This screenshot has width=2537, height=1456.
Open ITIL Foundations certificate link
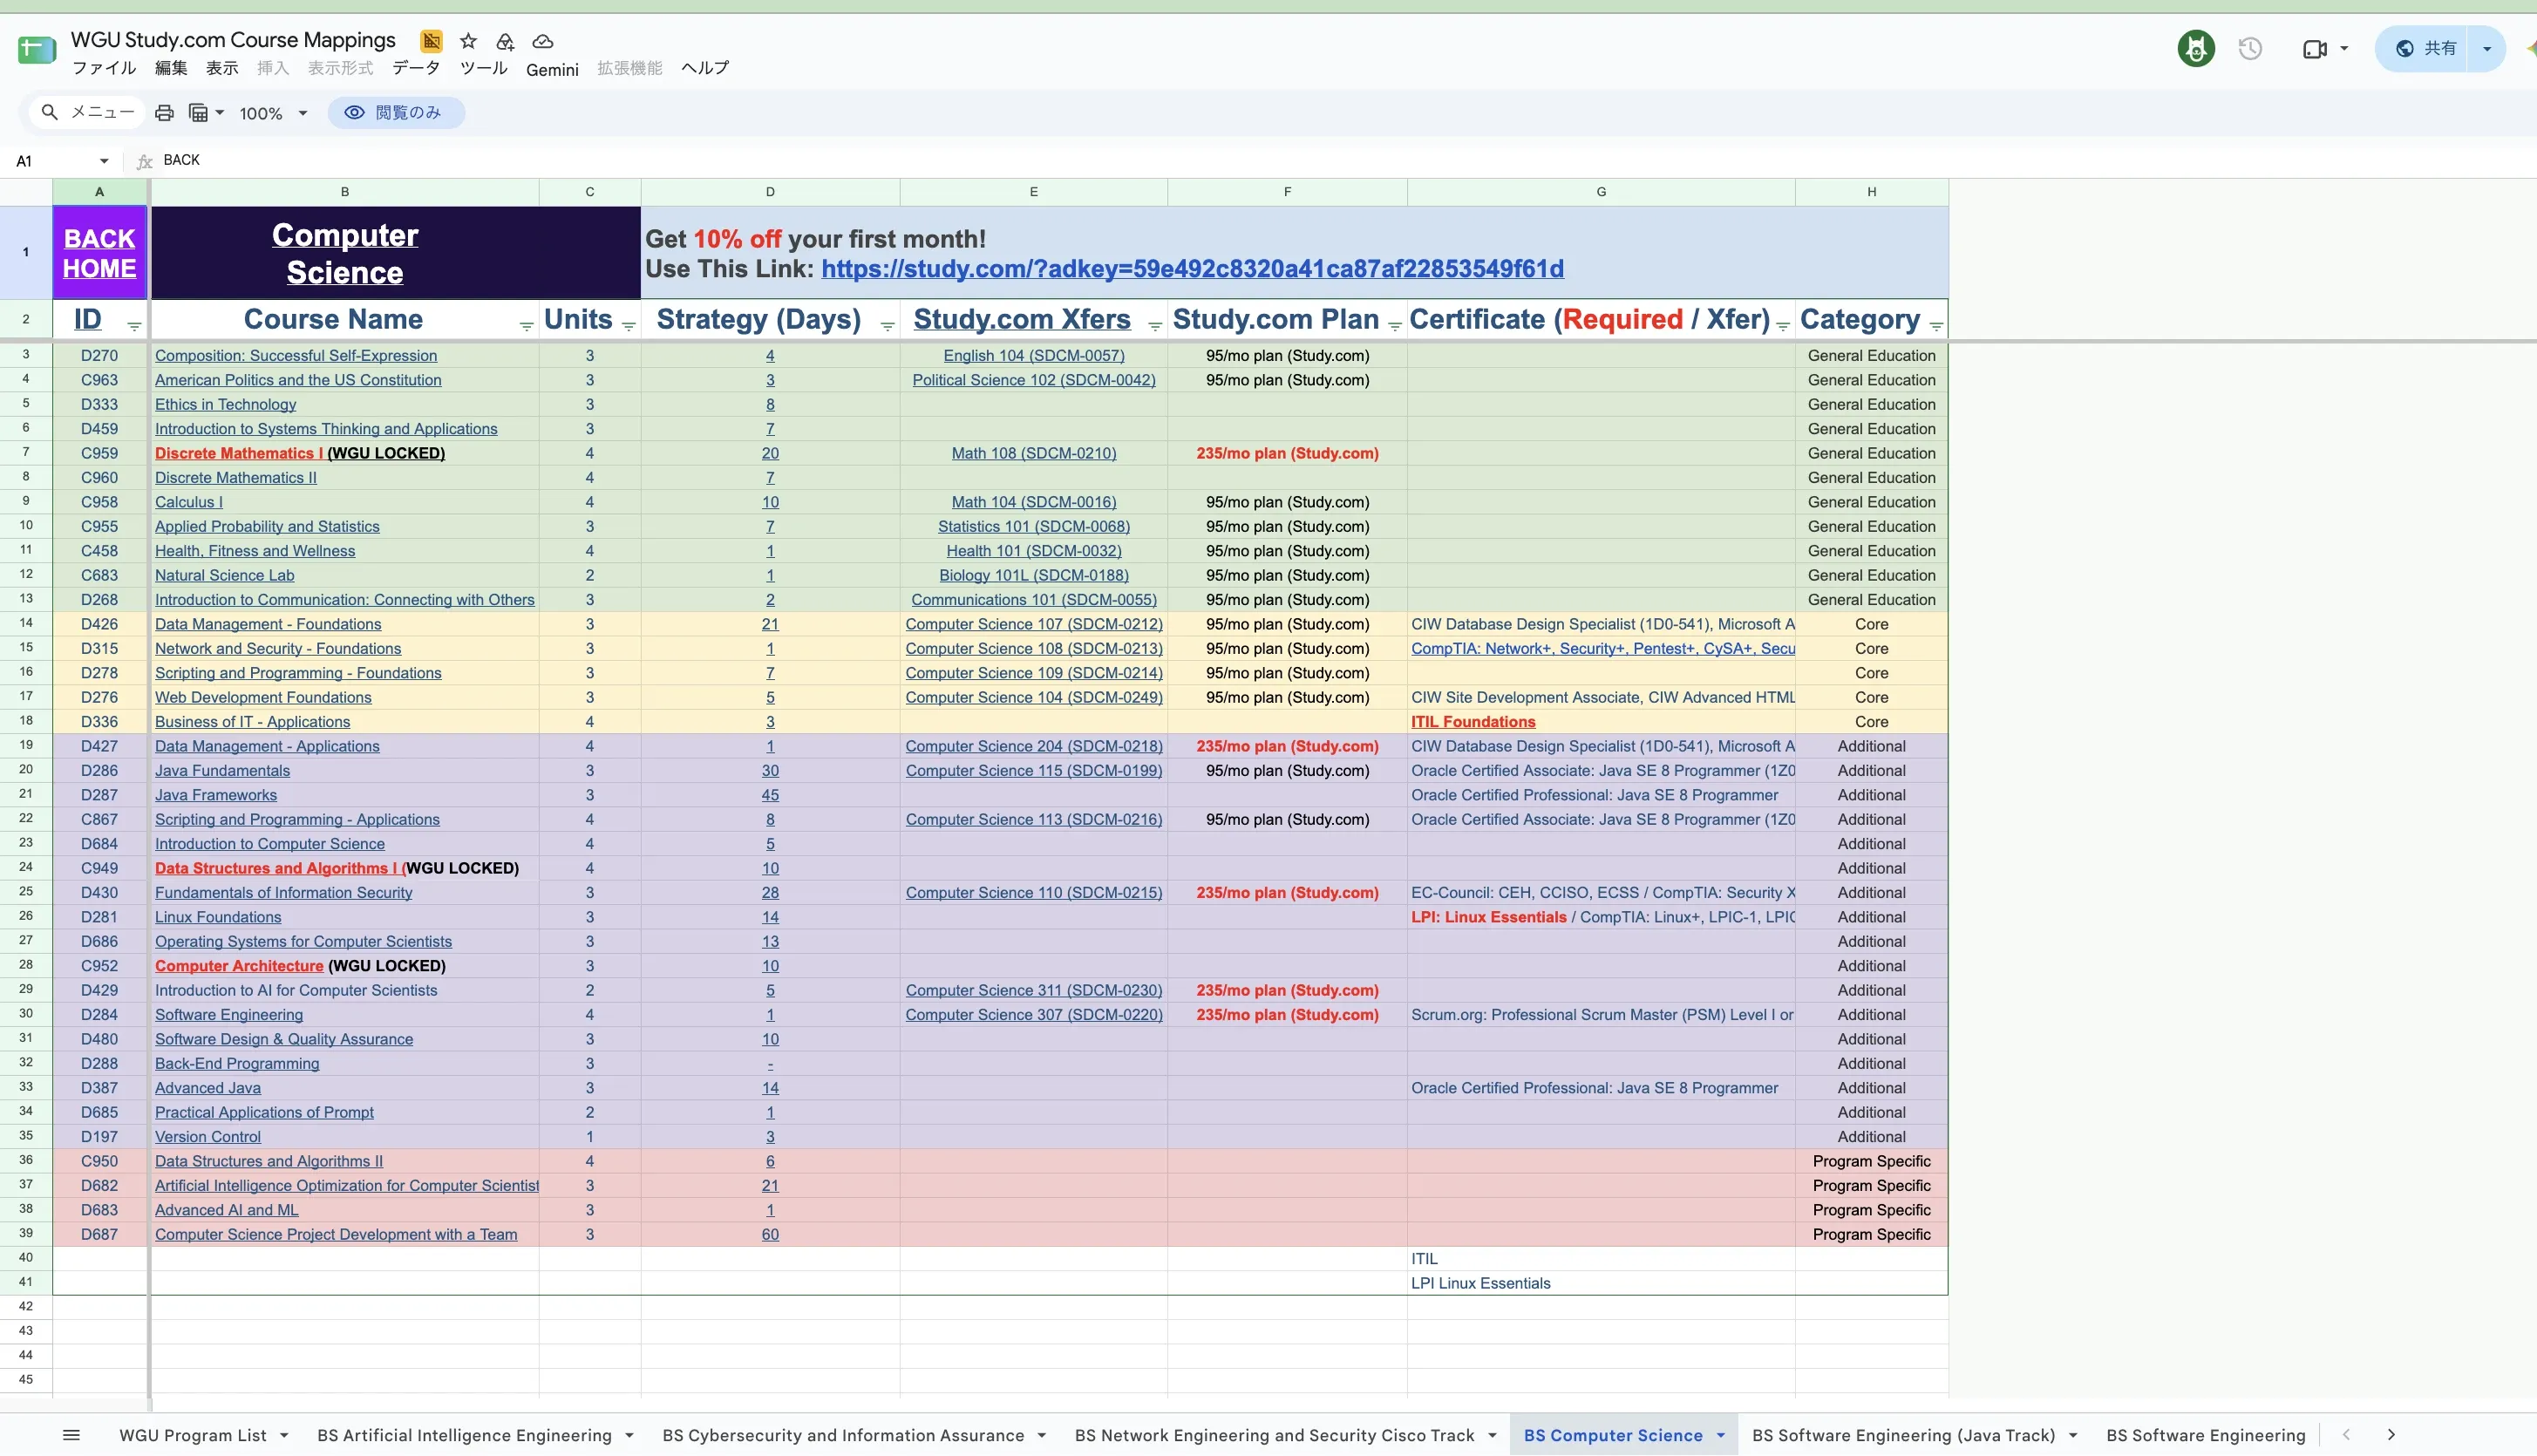pyautogui.click(x=1473, y=722)
